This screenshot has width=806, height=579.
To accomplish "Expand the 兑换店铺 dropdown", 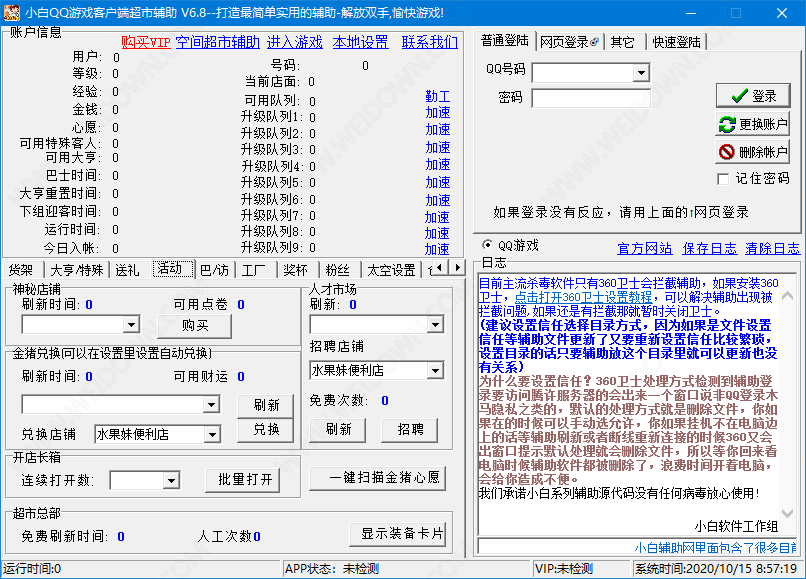I will (212, 435).
